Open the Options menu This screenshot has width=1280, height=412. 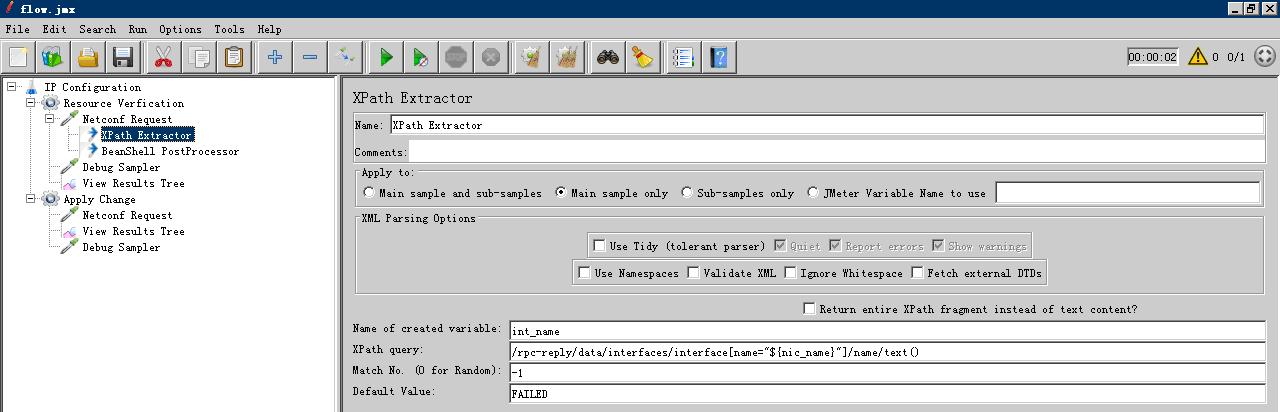(180, 29)
